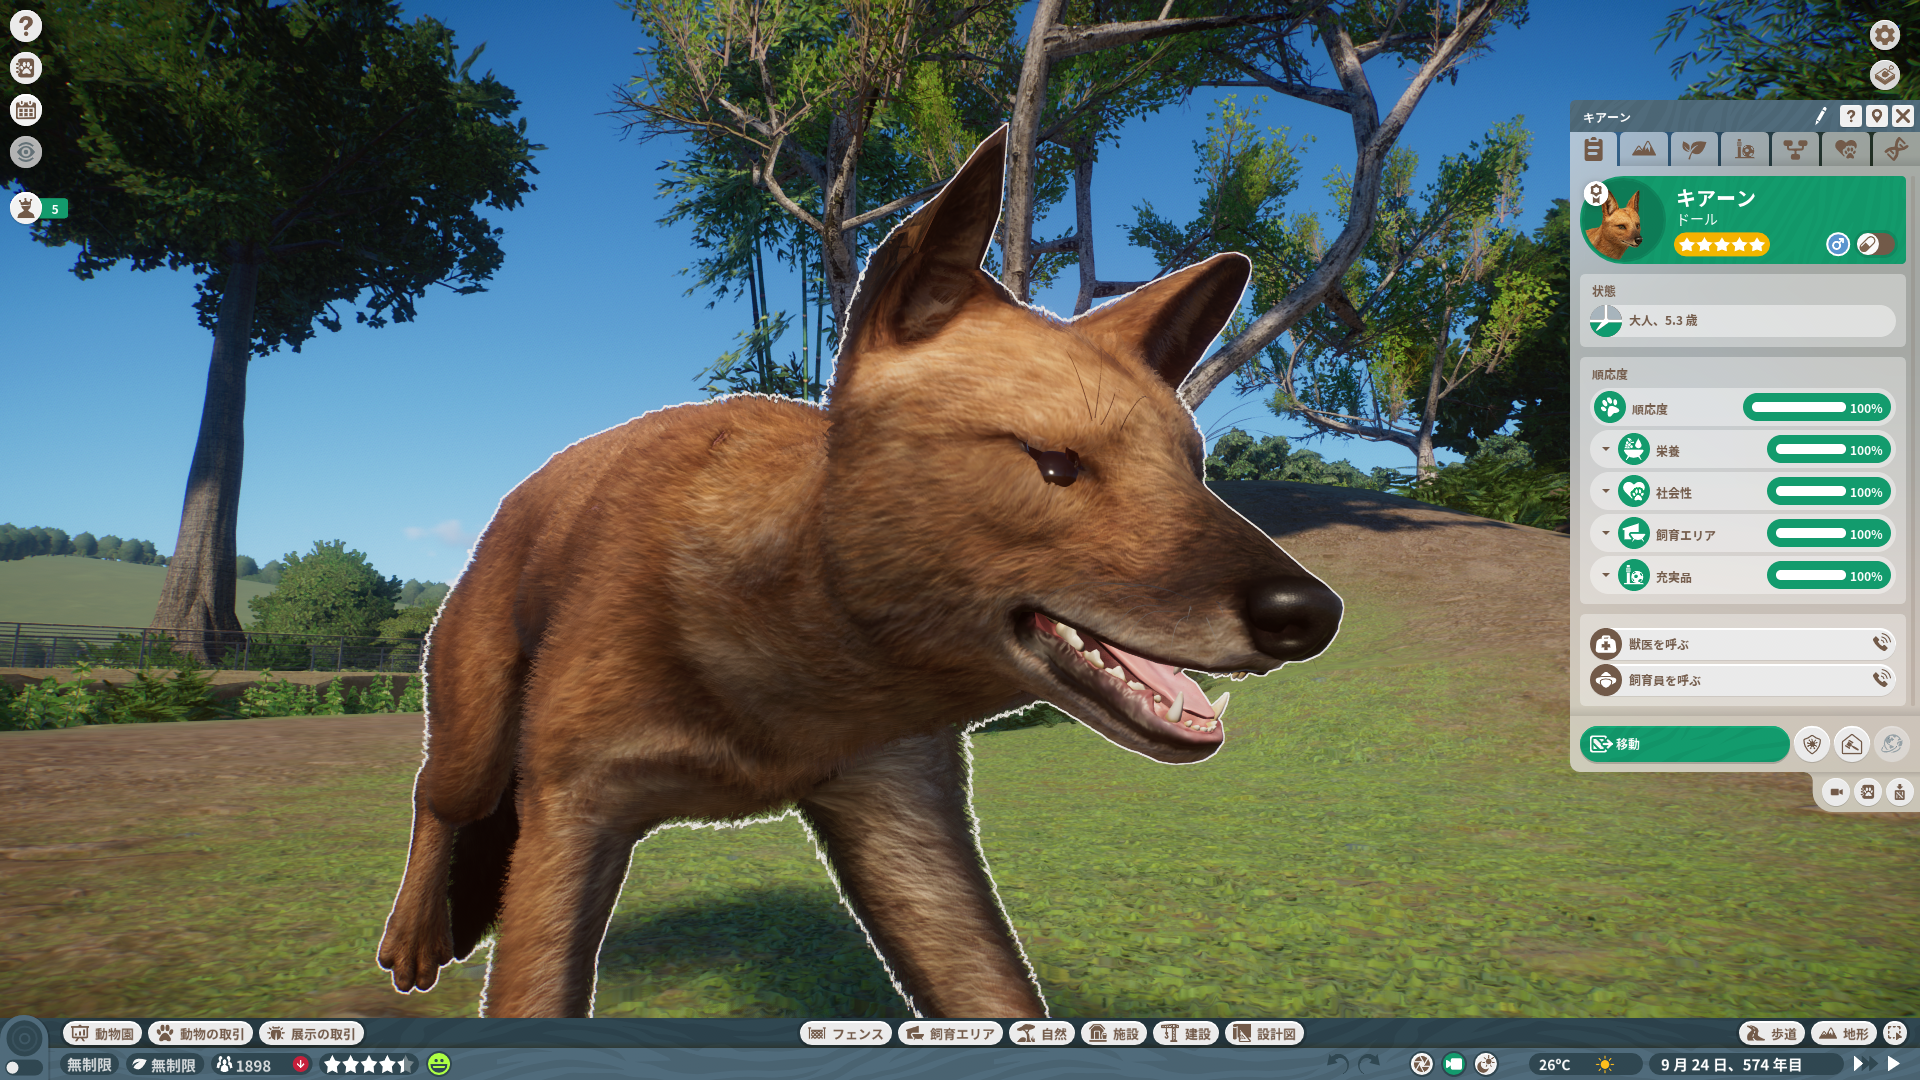
Task: Call the keeper with 飼育員を呼ぶ
Action: coord(1742,680)
